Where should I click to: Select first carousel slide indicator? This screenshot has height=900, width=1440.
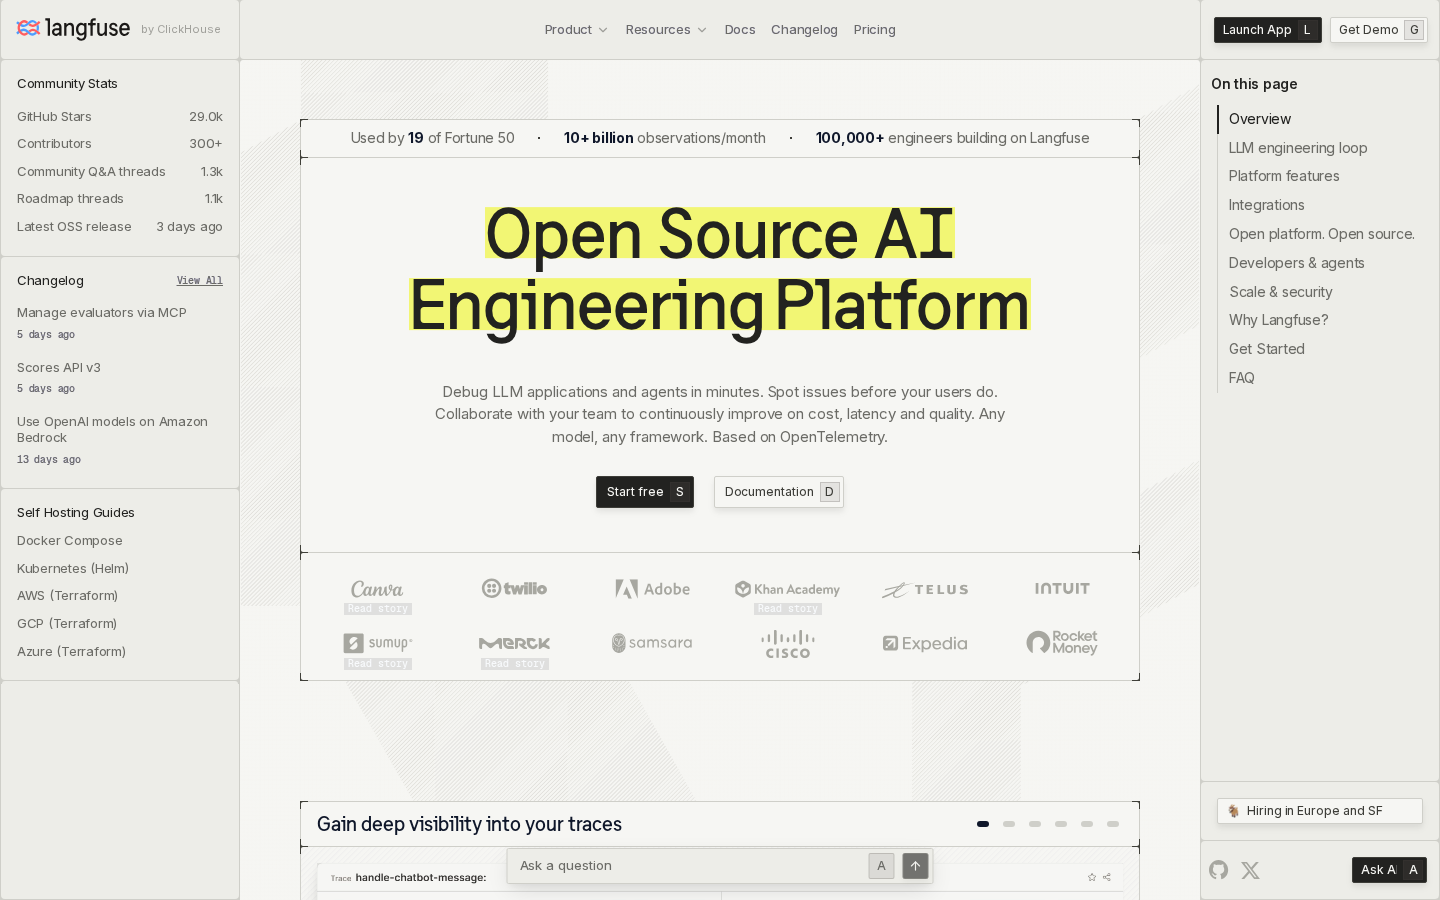coord(983,824)
